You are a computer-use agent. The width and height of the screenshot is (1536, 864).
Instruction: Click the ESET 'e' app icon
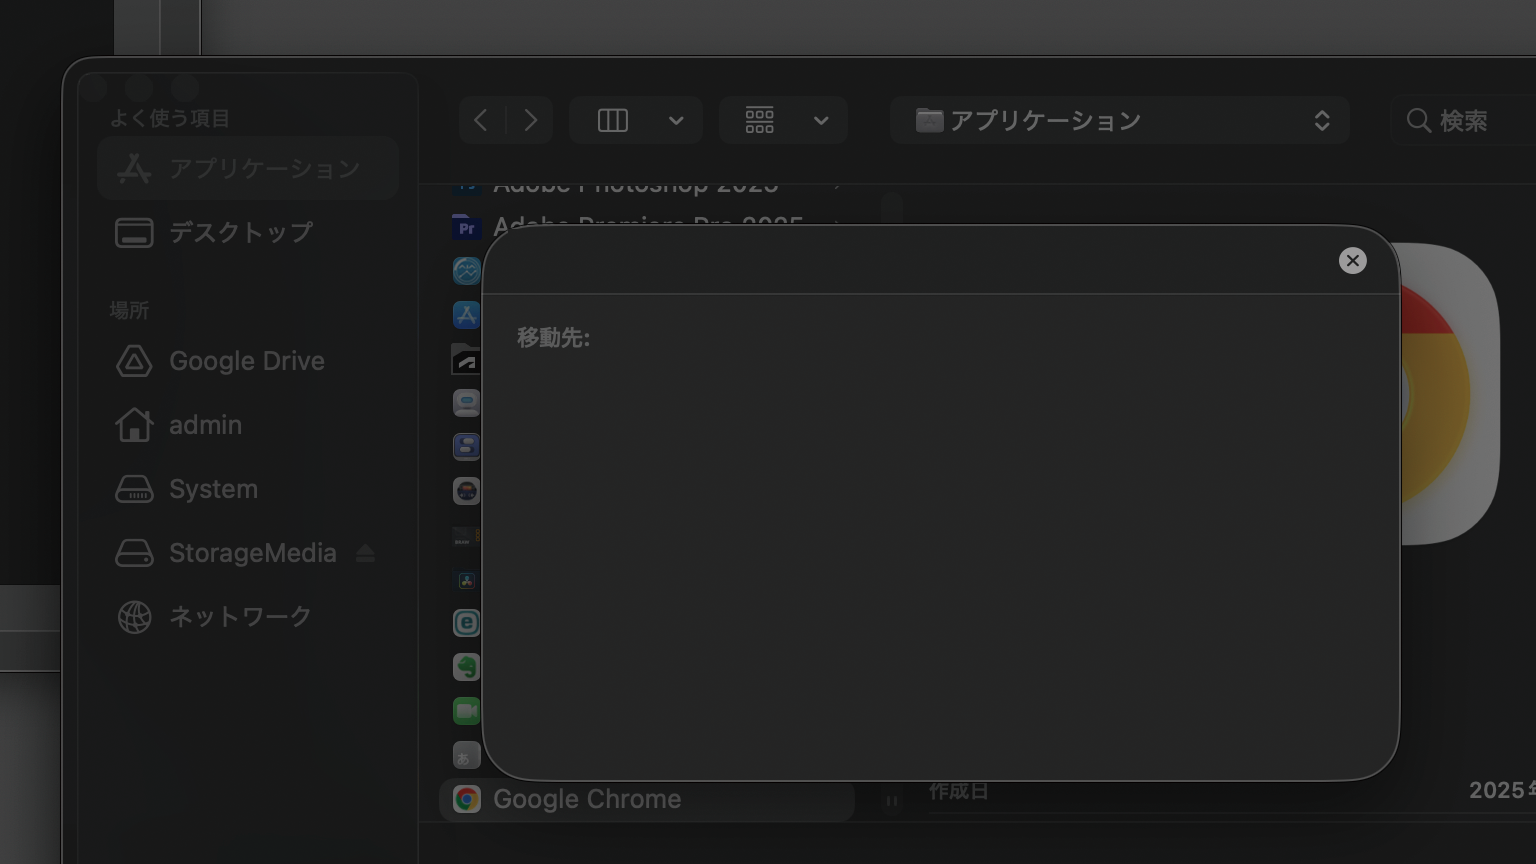click(466, 623)
